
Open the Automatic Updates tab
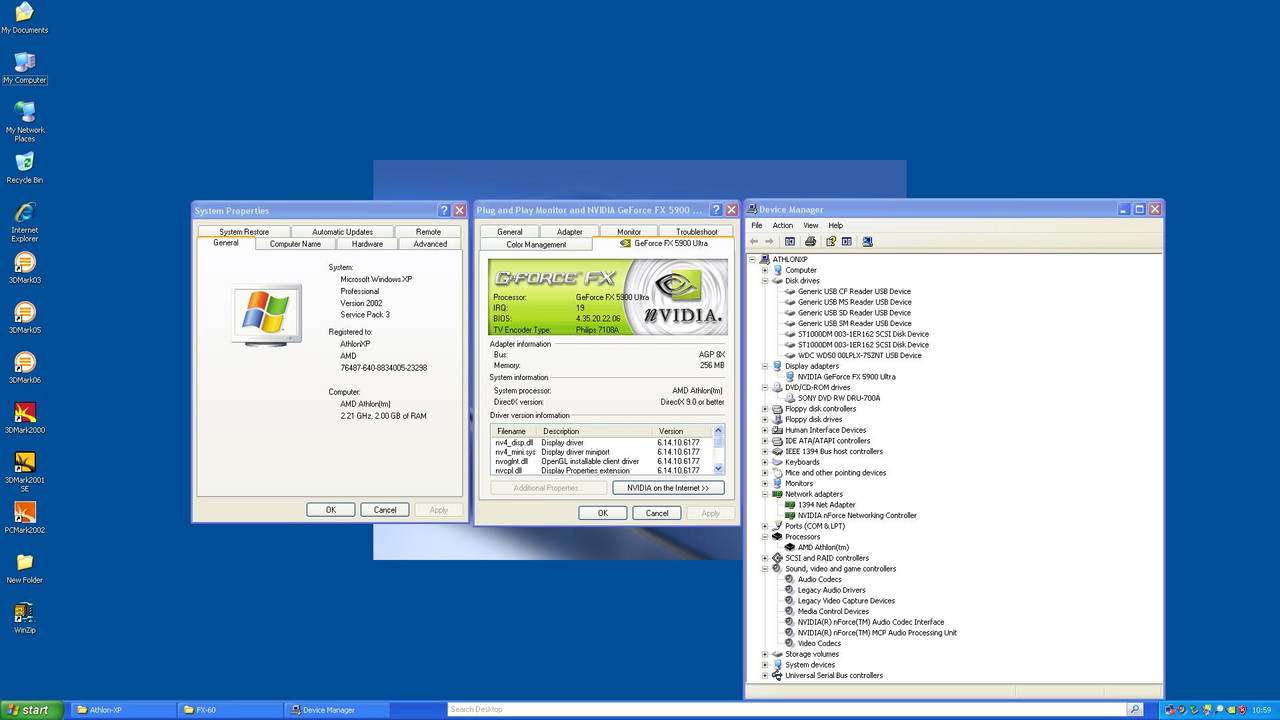click(x=343, y=232)
